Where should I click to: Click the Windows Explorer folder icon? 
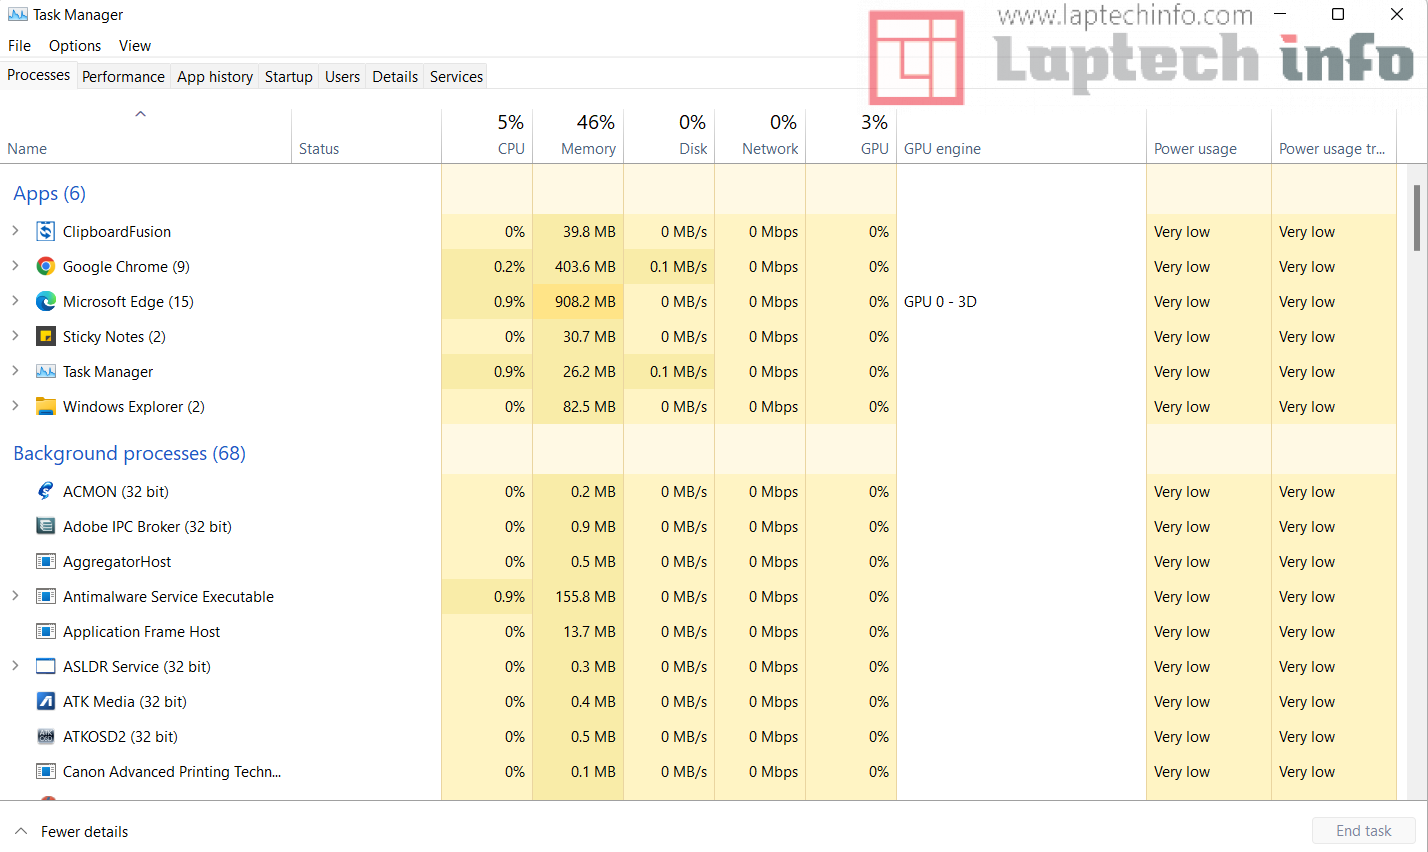tap(46, 407)
